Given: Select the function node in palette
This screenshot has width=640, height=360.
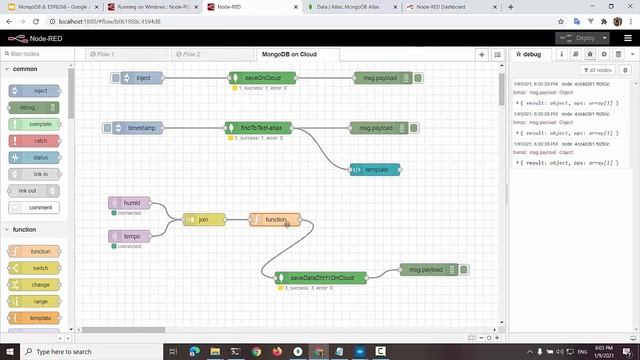Looking at the screenshot, I should point(34,251).
